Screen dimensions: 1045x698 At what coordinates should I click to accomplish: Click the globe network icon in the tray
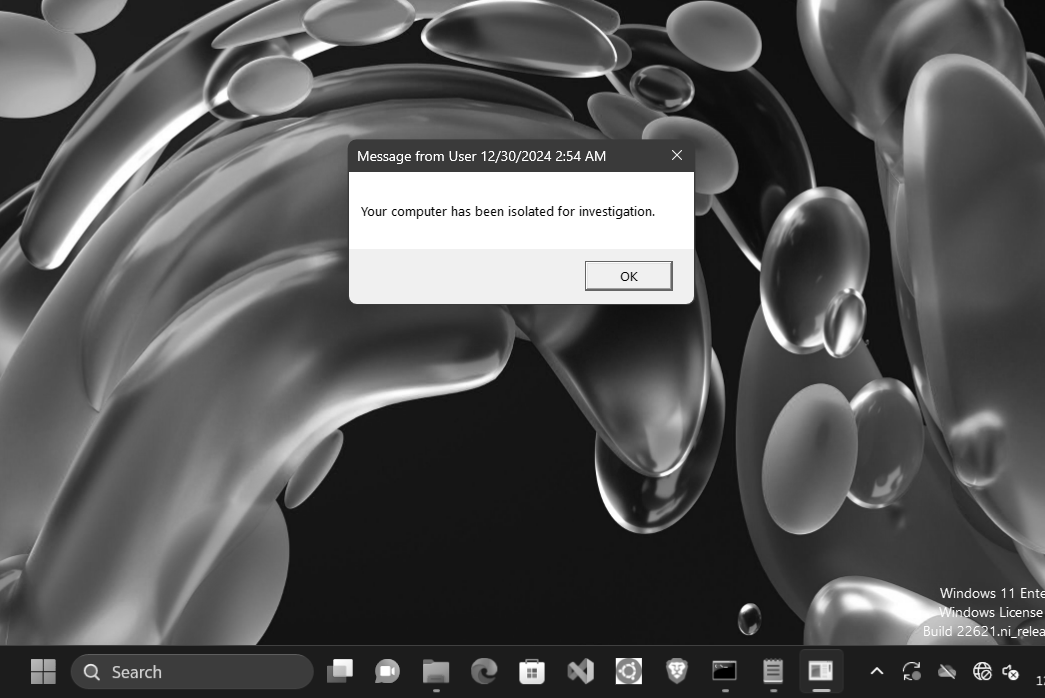pos(982,672)
